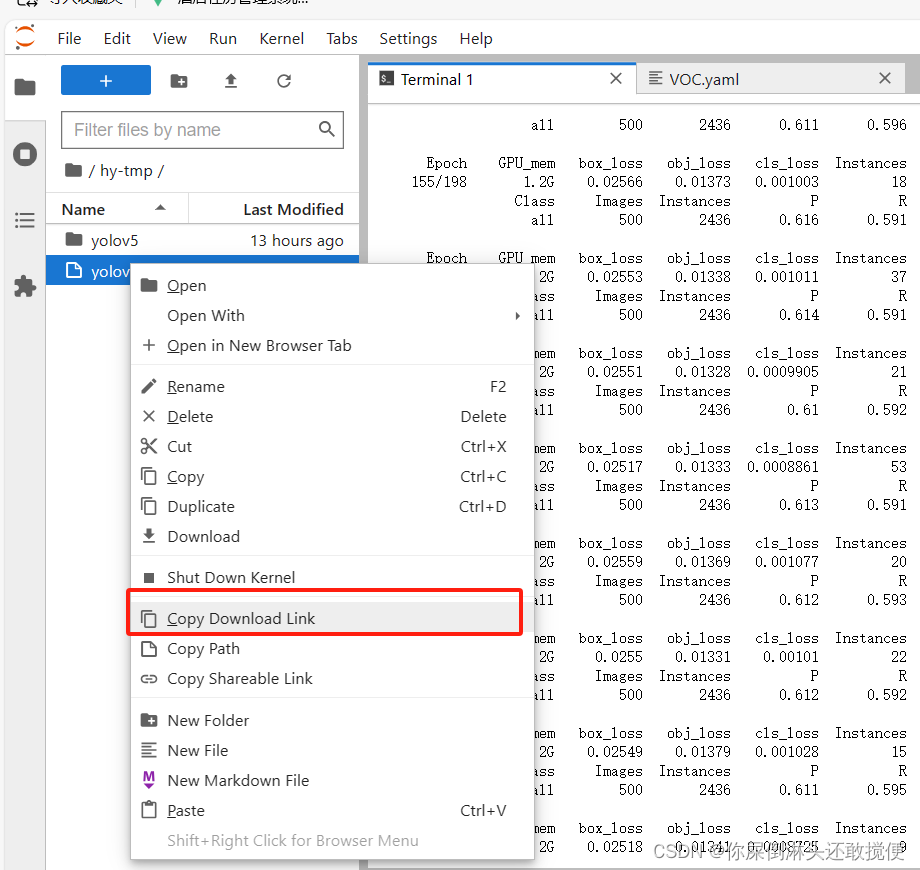Switch to the VOC.yaml tab
The image size is (920, 870).
click(704, 79)
